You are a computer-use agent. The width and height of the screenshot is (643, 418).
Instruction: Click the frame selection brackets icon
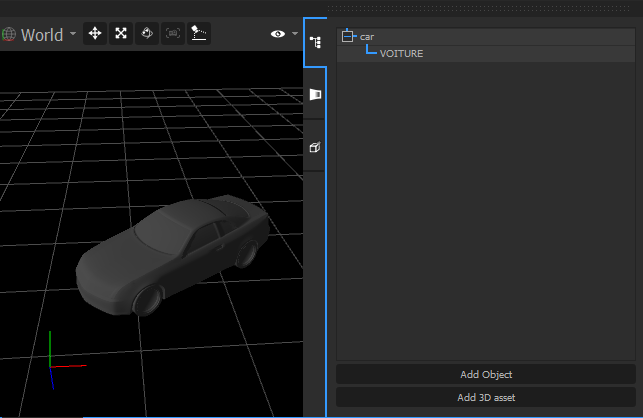click(x=173, y=34)
